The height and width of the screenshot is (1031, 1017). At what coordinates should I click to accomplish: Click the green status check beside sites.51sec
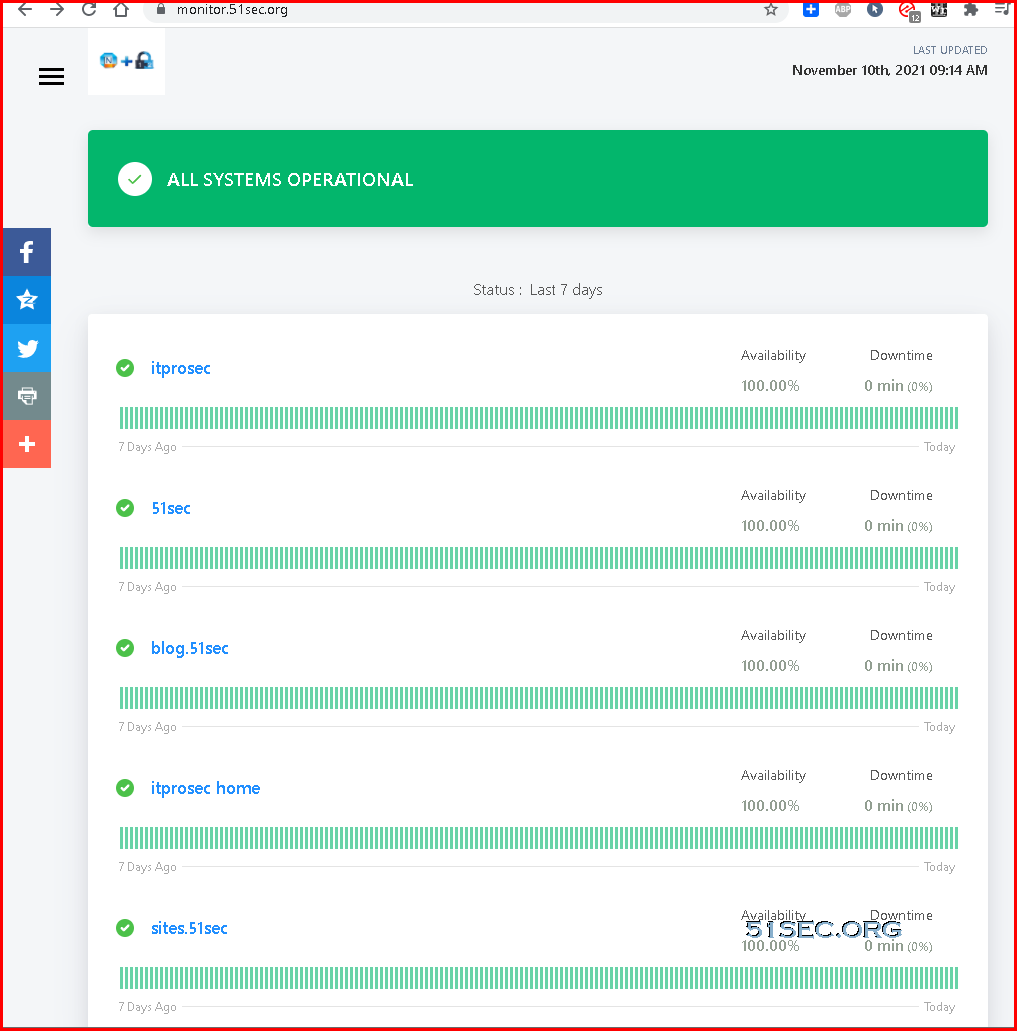coord(125,928)
